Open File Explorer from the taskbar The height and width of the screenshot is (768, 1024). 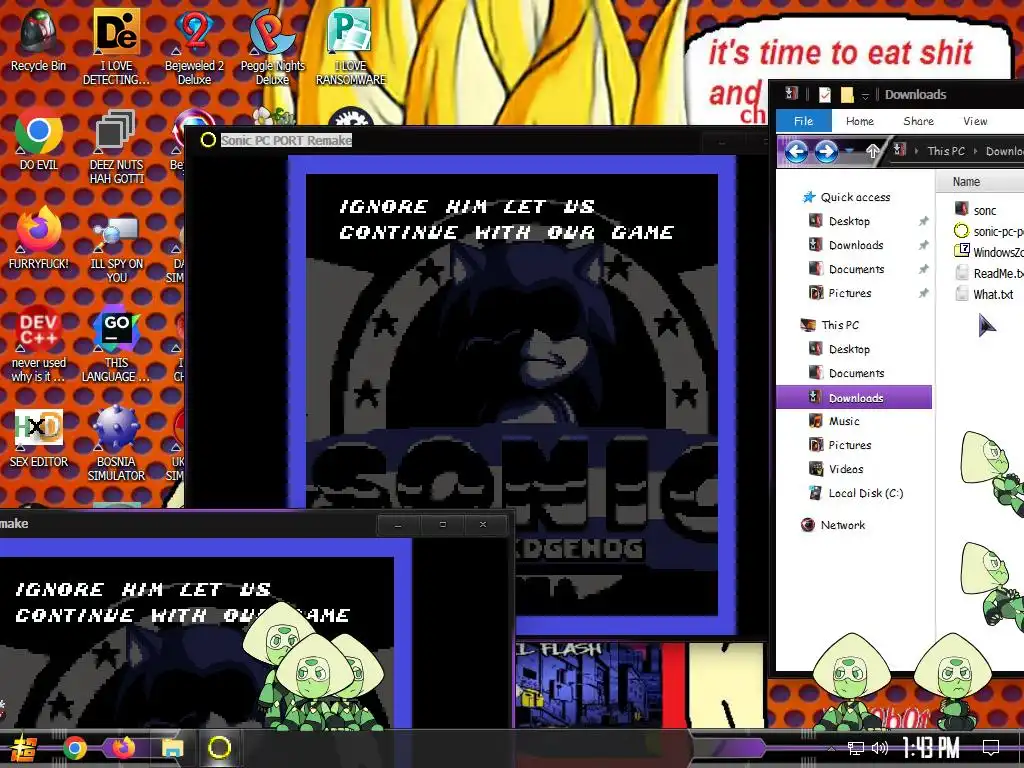(x=172, y=748)
